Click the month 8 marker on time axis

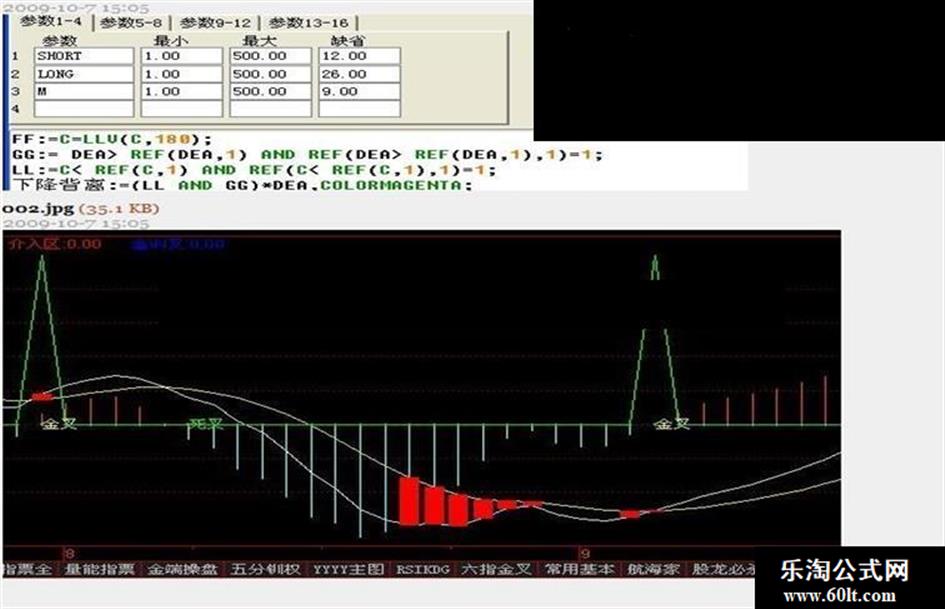[70, 553]
